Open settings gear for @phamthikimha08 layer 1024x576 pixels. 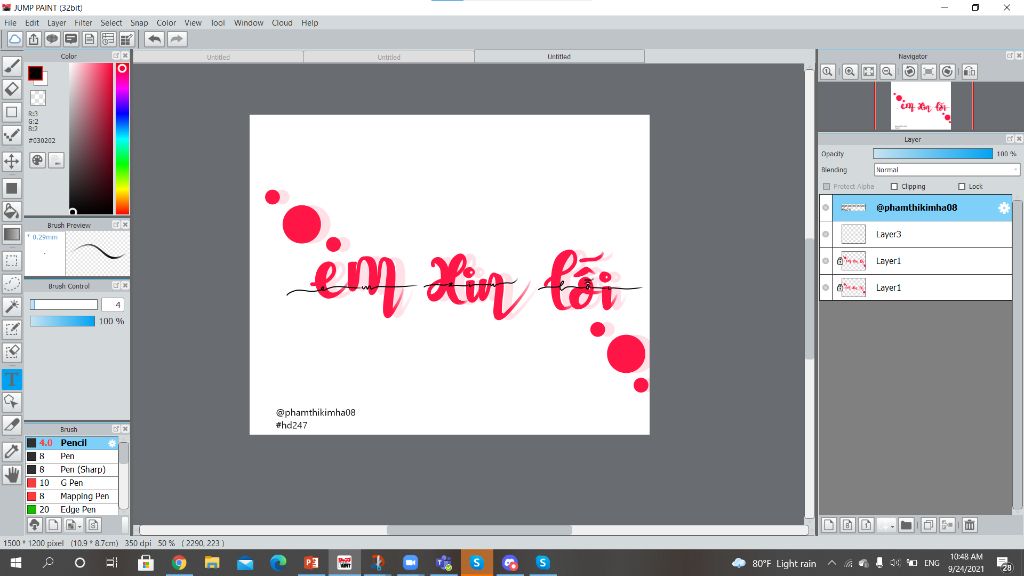[1004, 208]
